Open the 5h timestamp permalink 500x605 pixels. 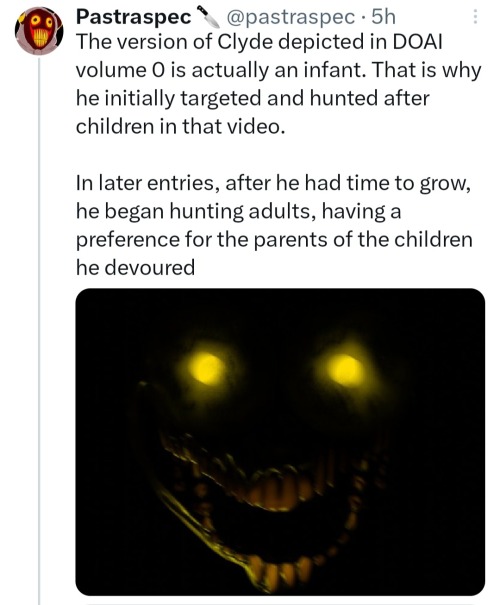coord(383,17)
